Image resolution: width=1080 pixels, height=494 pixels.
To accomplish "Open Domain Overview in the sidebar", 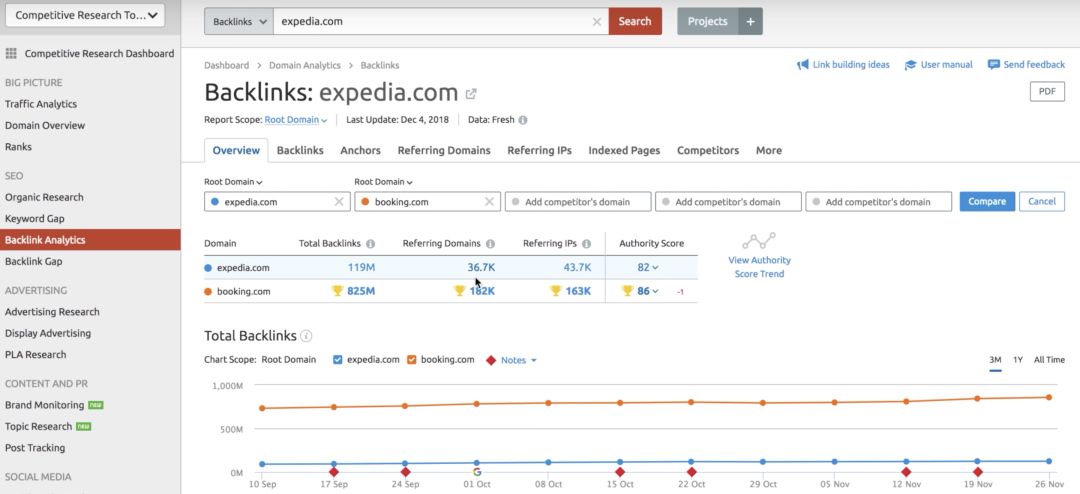I will [x=45, y=125].
